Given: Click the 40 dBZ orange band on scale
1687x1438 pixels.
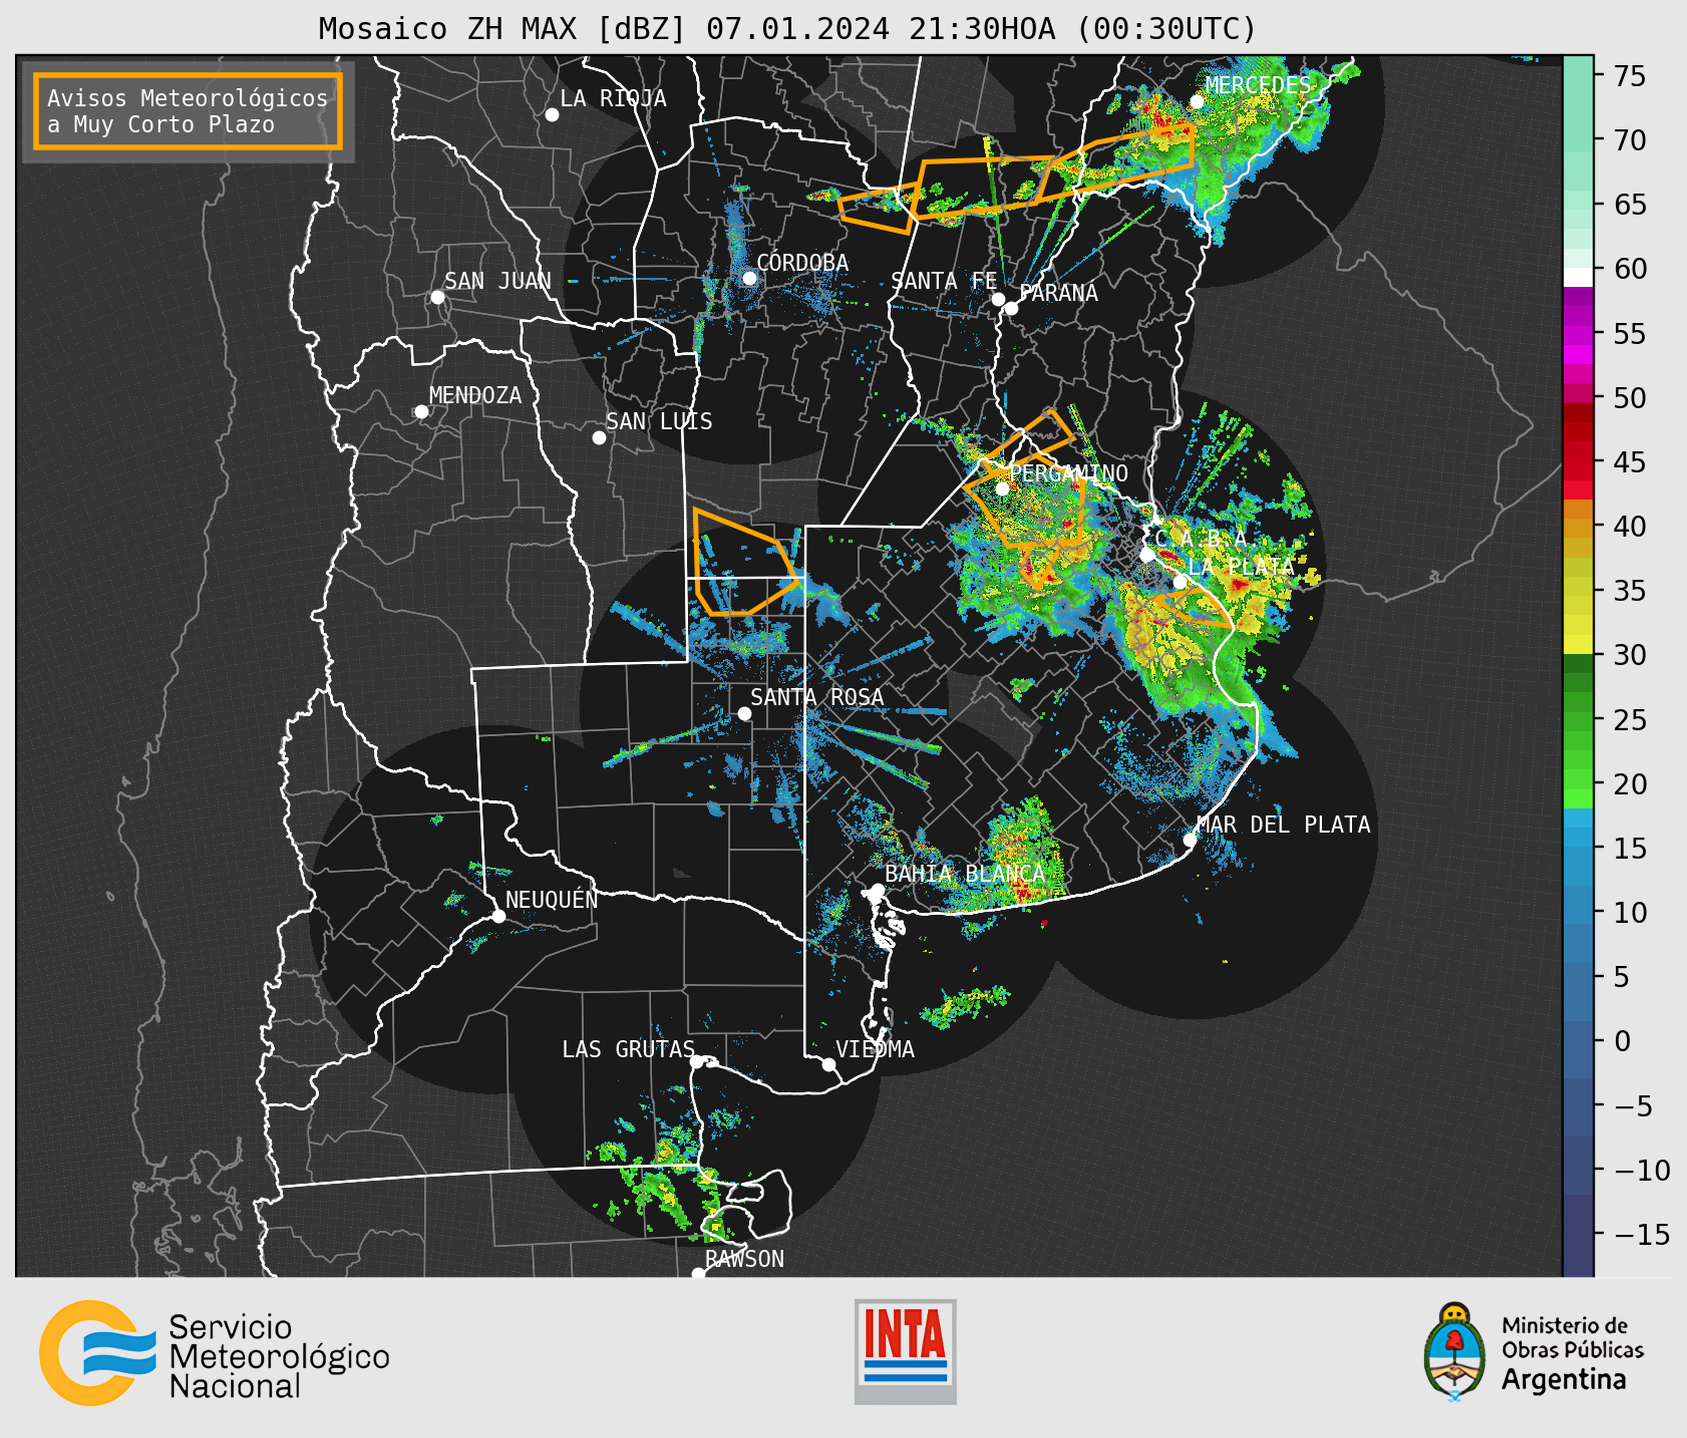Looking at the screenshot, I should [1578, 526].
